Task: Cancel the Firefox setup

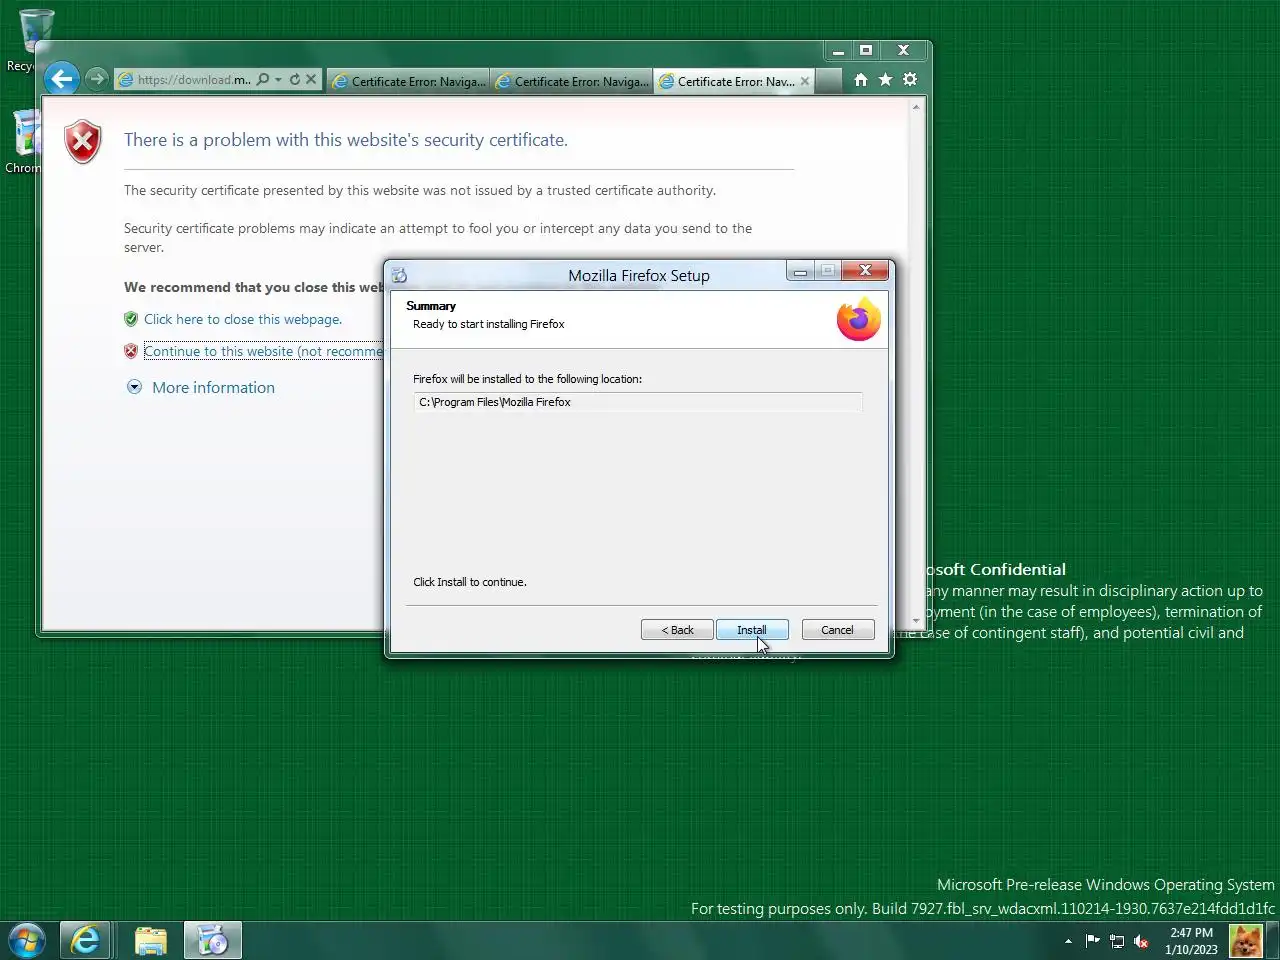Action: point(838,630)
